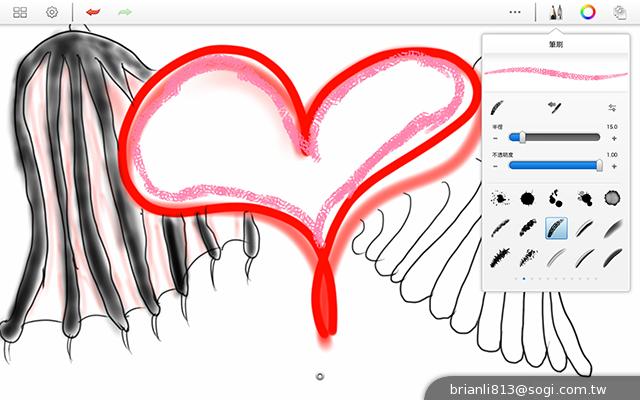Select the highlighted feather brush preset
640x400 pixels.
pos(556,228)
